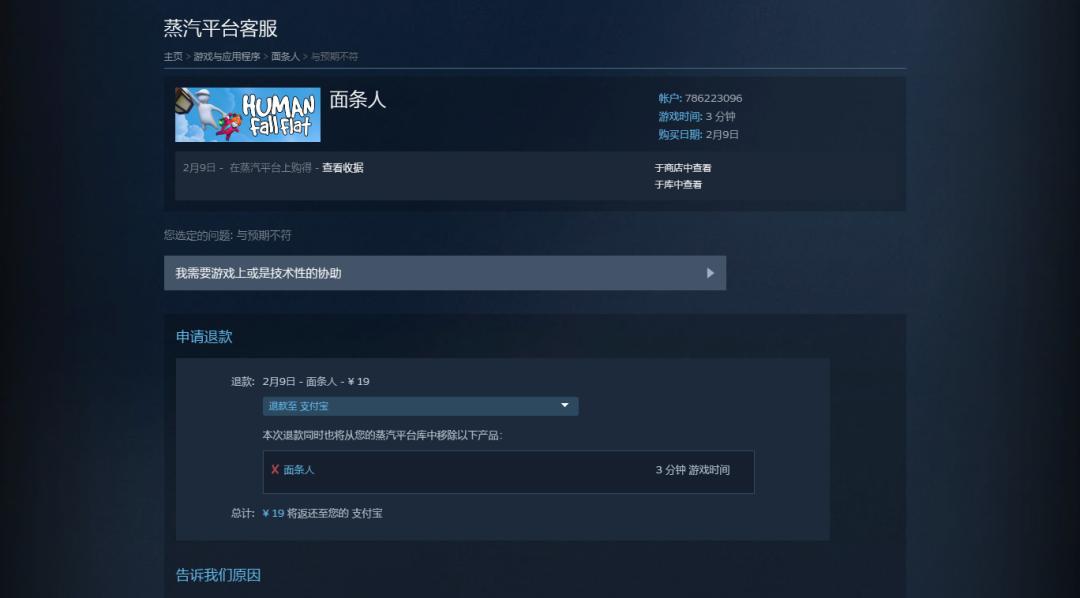This screenshot has width=1080, height=598.
Task: Click the account number 786223096
Action: coord(714,98)
